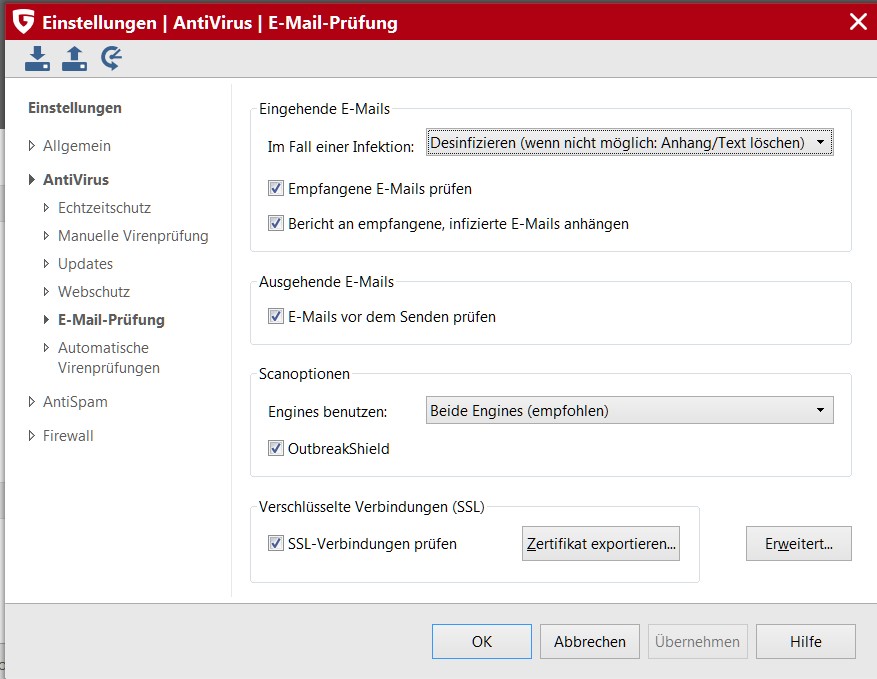Click the 'Zertifikat exportieren...' button
The width and height of the screenshot is (877, 679).
click(x=601, y=544)
